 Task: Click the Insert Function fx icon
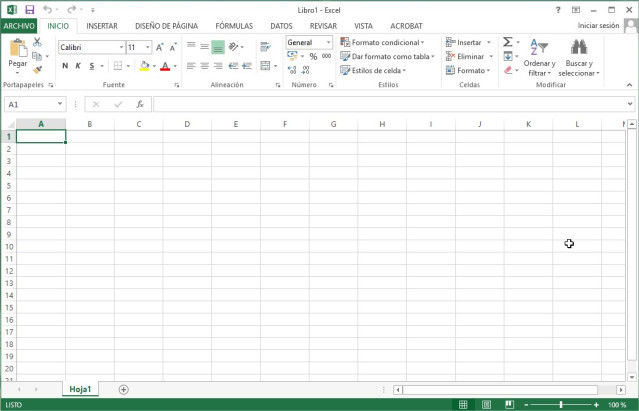click(x=139, y=104)
